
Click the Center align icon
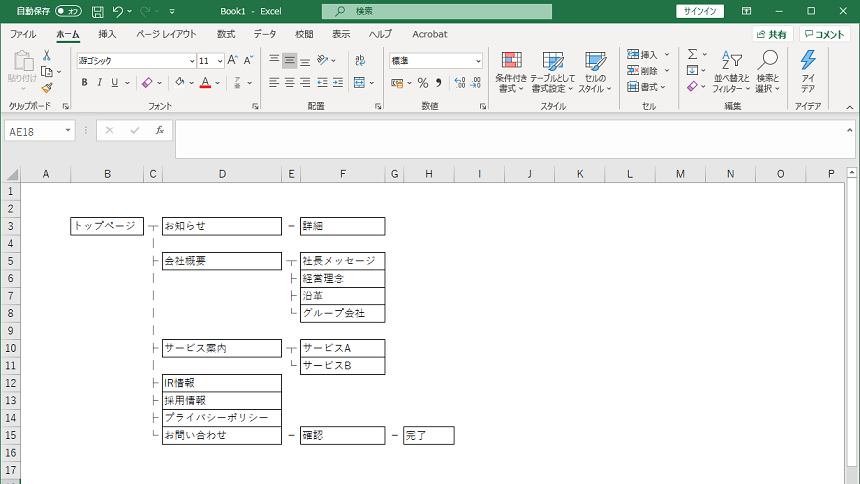pos(290,83)
